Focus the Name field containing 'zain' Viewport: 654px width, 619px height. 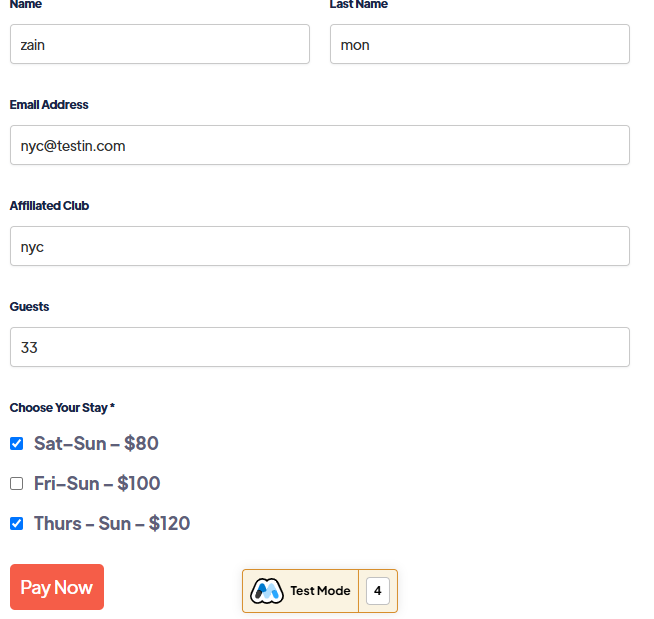tap(160, 44)
